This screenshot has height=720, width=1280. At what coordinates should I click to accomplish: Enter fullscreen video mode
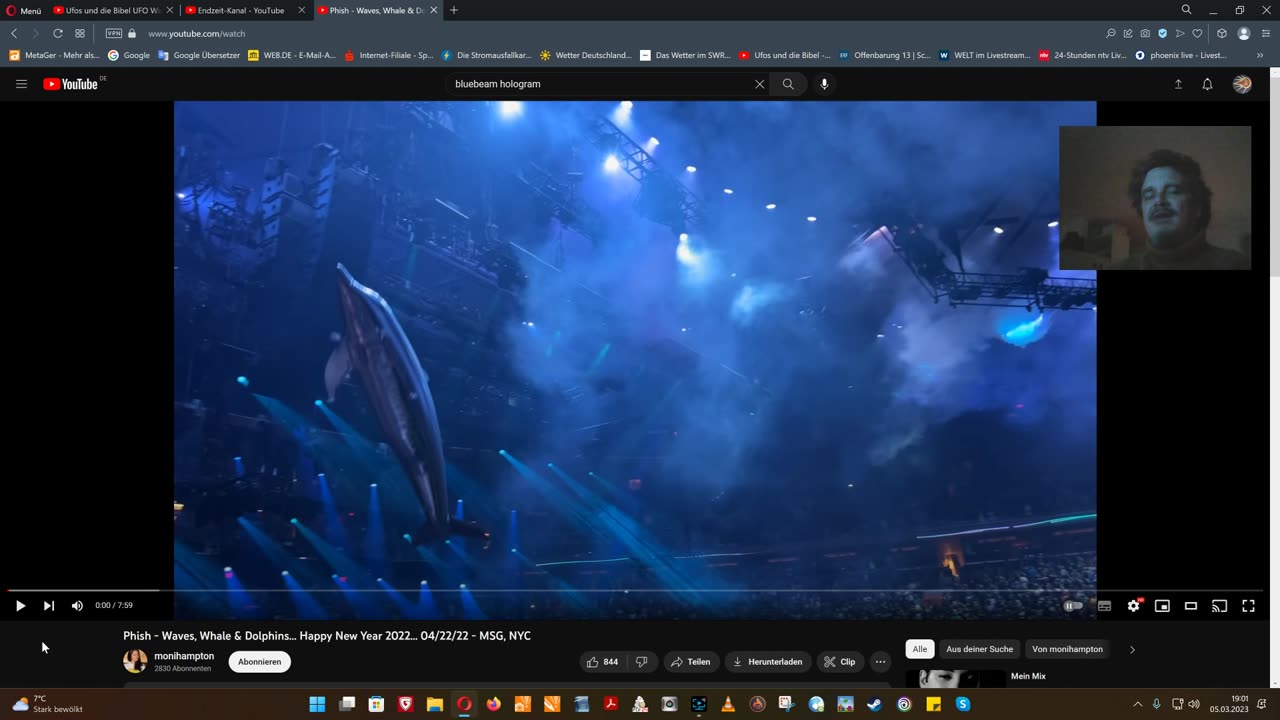[1248, 605]
